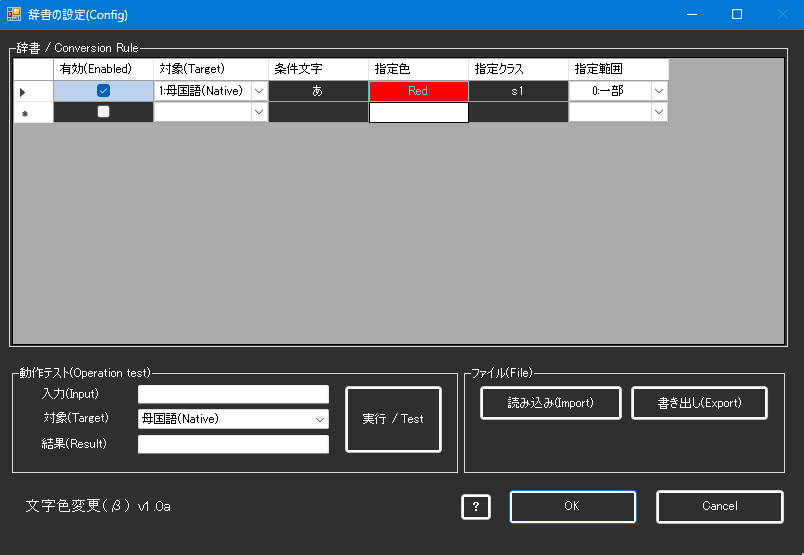Click the 入力(Input) text field
Screen dimensions: 804x555
233,394
